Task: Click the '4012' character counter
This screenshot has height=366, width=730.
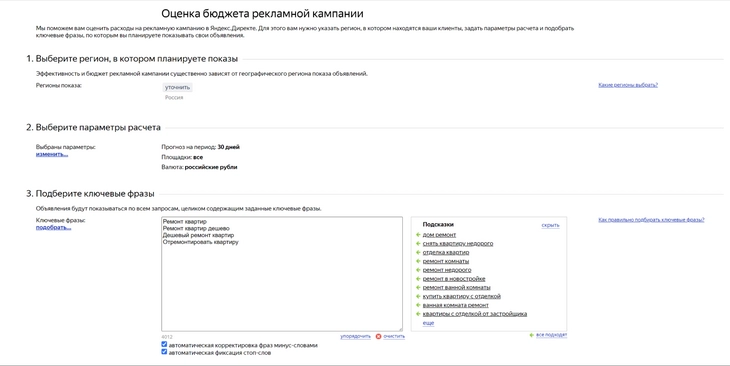Action: [167, 337]
